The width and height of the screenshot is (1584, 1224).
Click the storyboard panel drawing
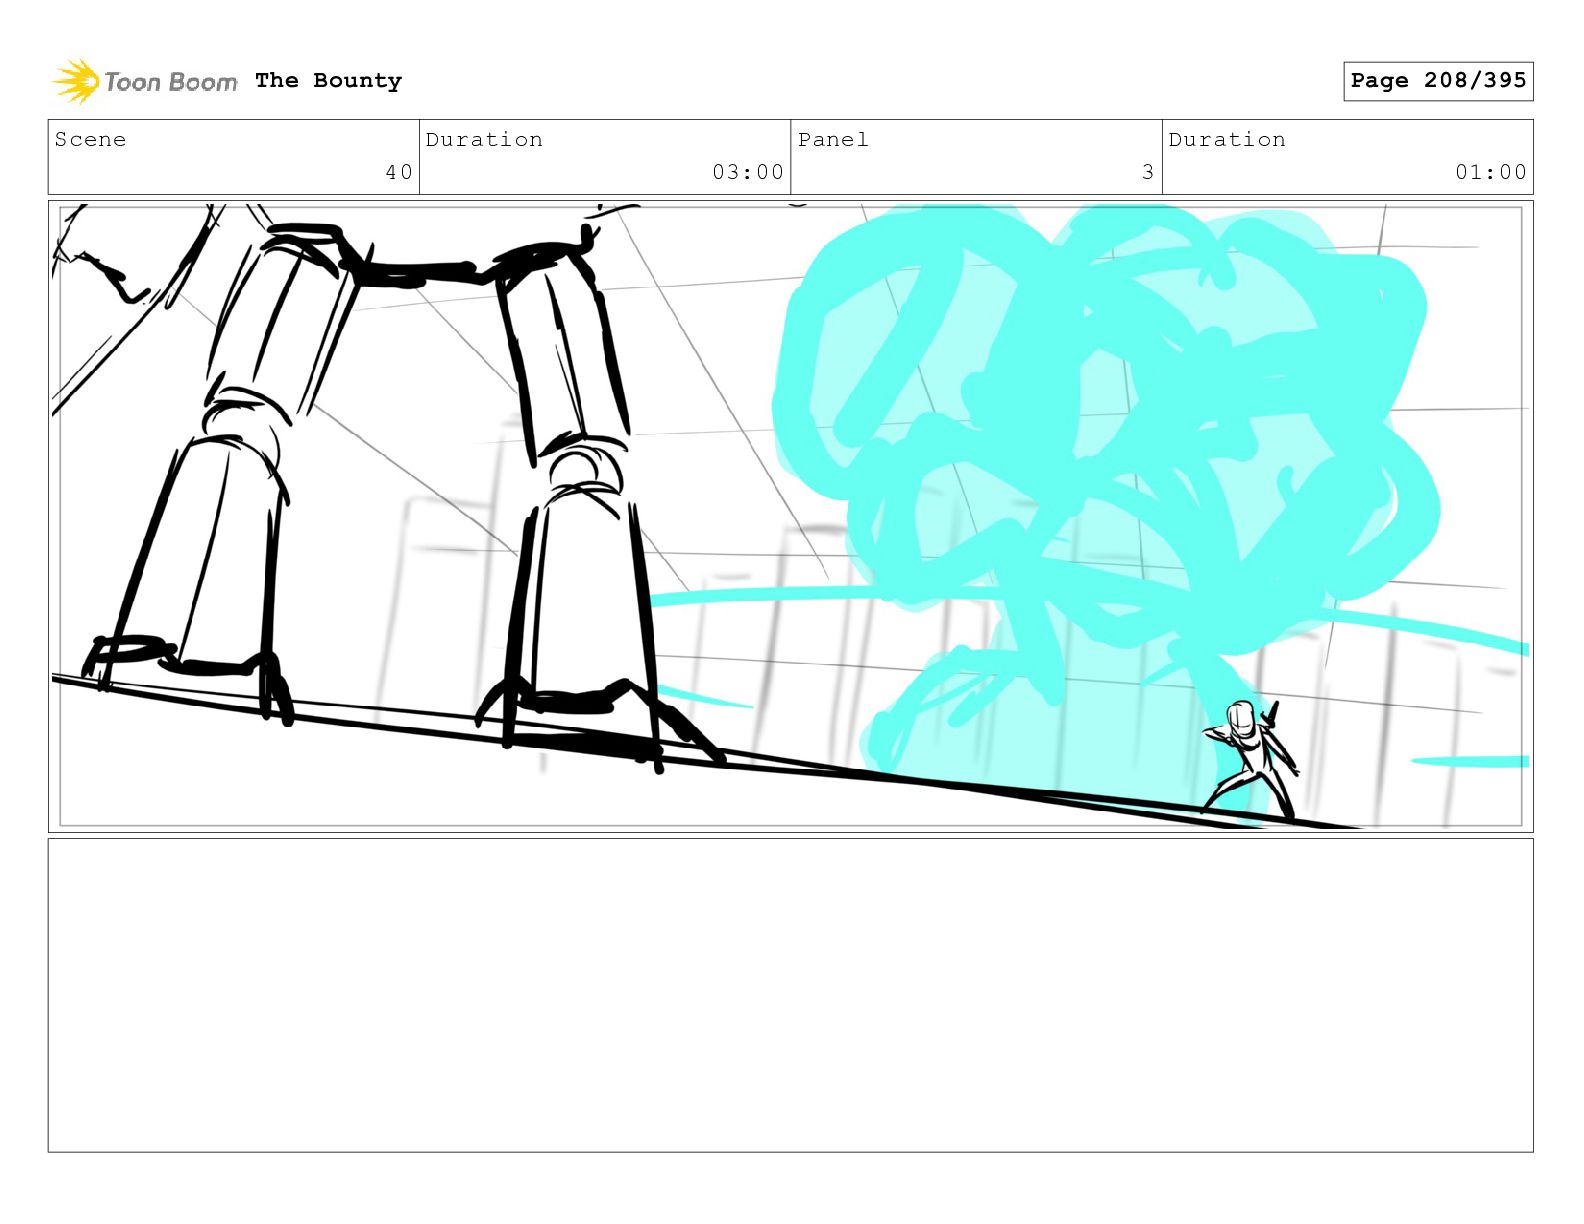[x=791, y=516]
